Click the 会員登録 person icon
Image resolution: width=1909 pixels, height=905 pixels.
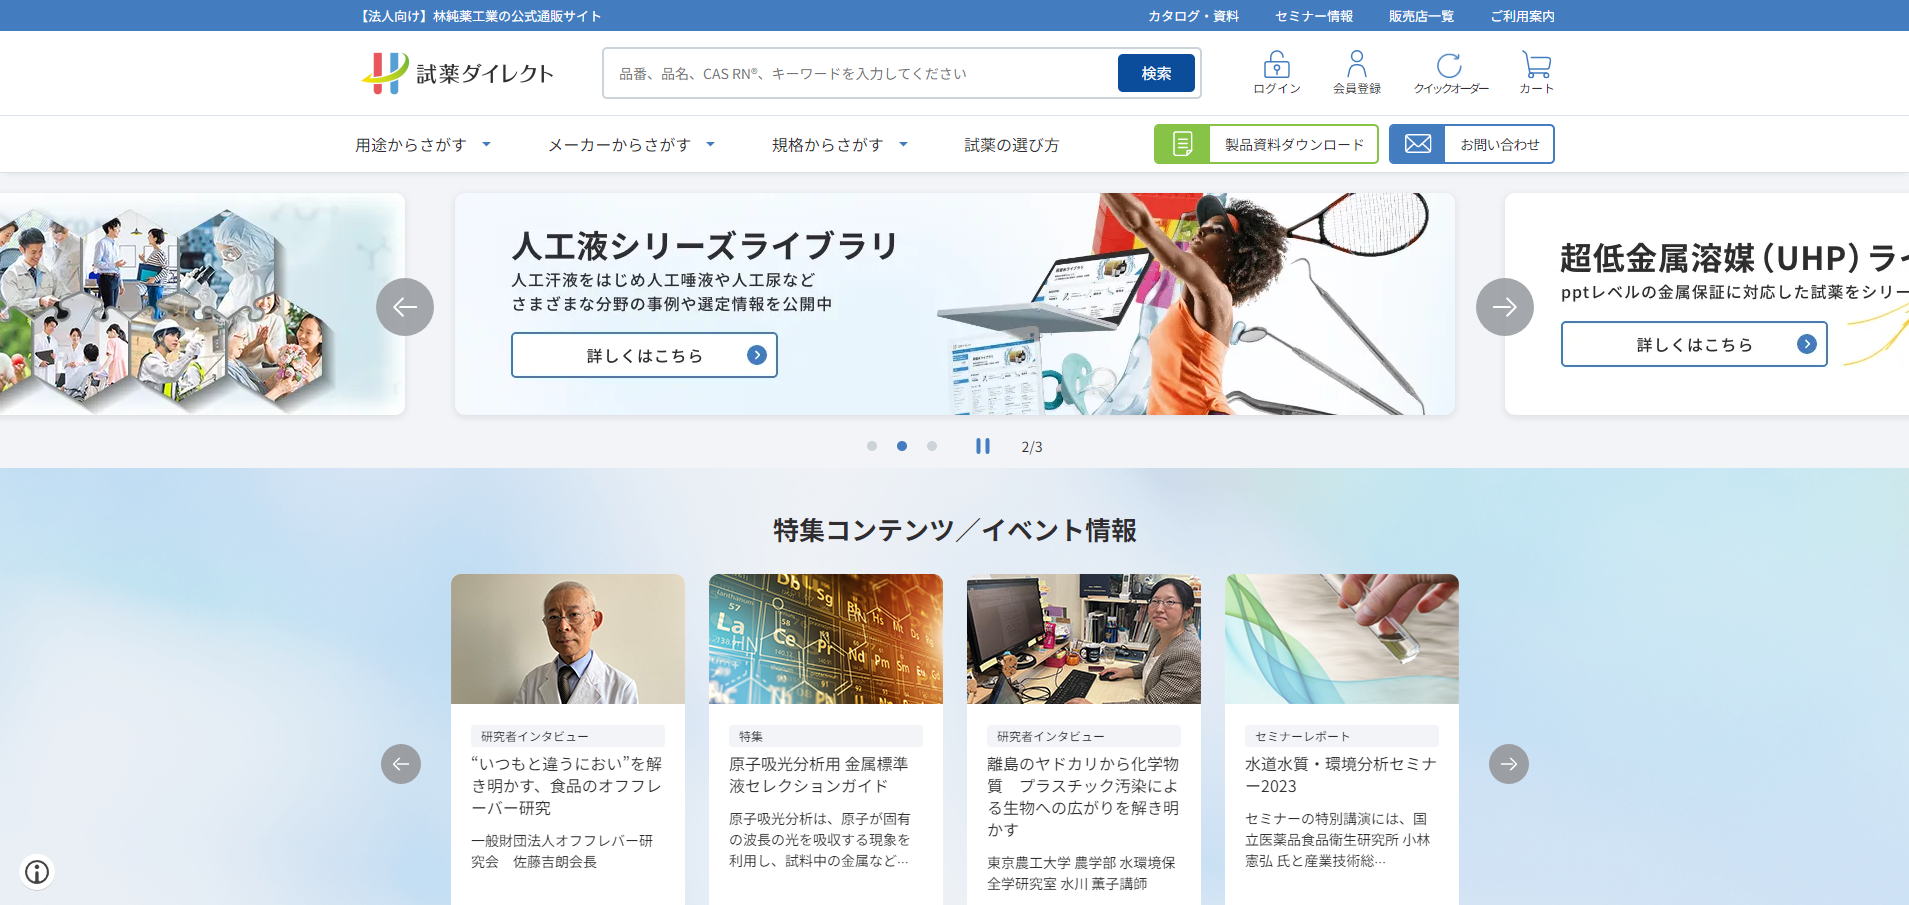(1356, 66)
